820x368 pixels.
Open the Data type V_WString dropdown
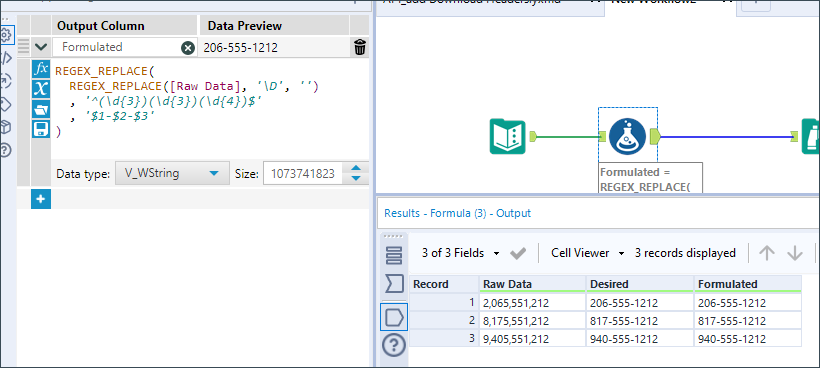coord(172,174)
